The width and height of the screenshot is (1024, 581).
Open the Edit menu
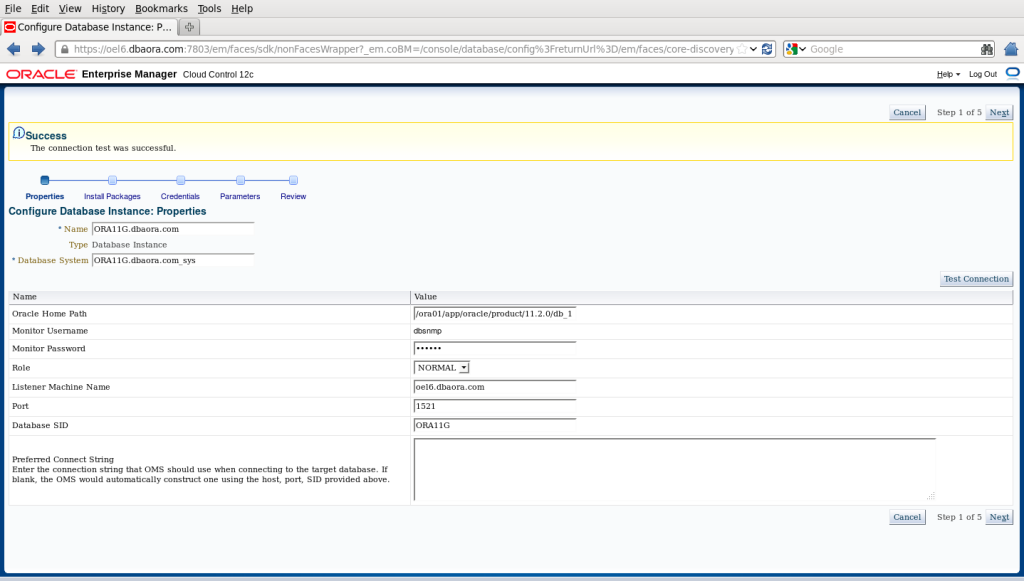point(40,8)
